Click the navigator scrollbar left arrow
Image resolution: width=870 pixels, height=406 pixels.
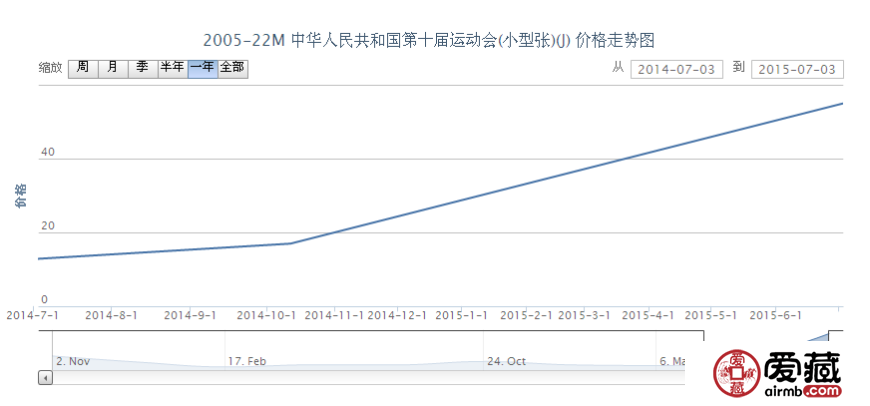pos(45,378)
